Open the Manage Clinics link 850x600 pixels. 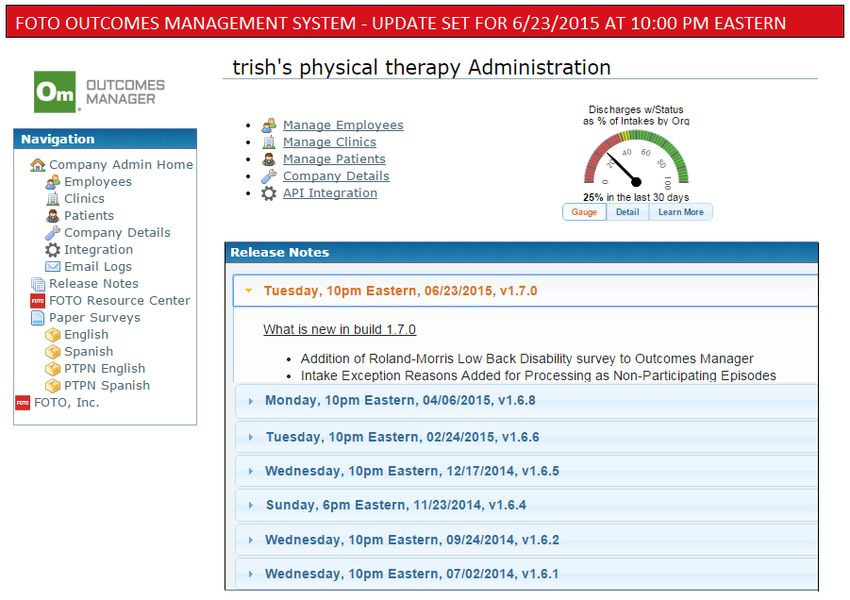tap(330, 142)
